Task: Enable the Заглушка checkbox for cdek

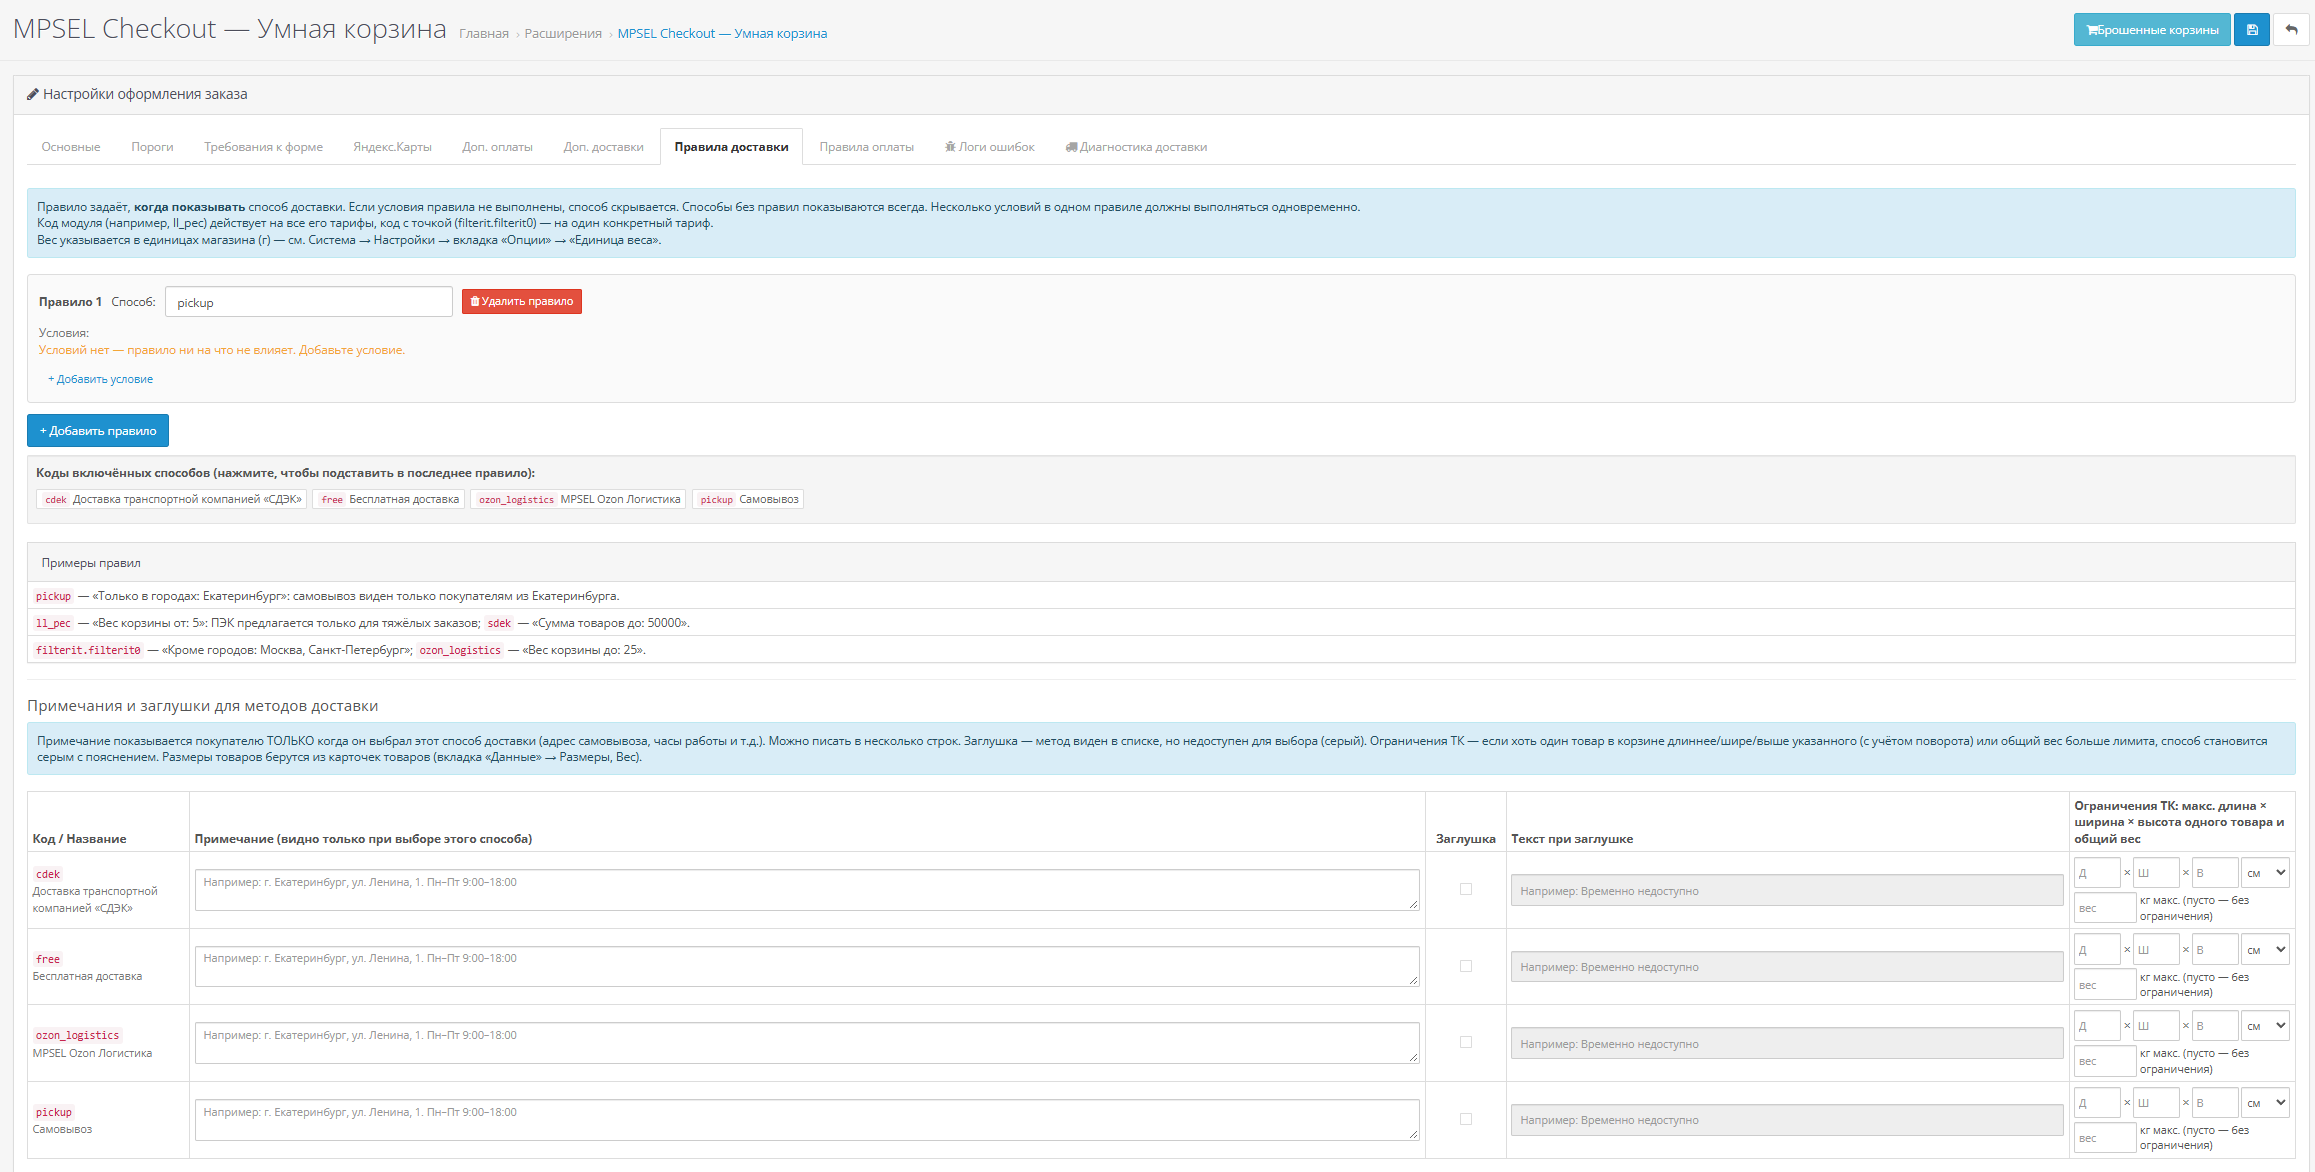Action: click(x=1466, y=889)
